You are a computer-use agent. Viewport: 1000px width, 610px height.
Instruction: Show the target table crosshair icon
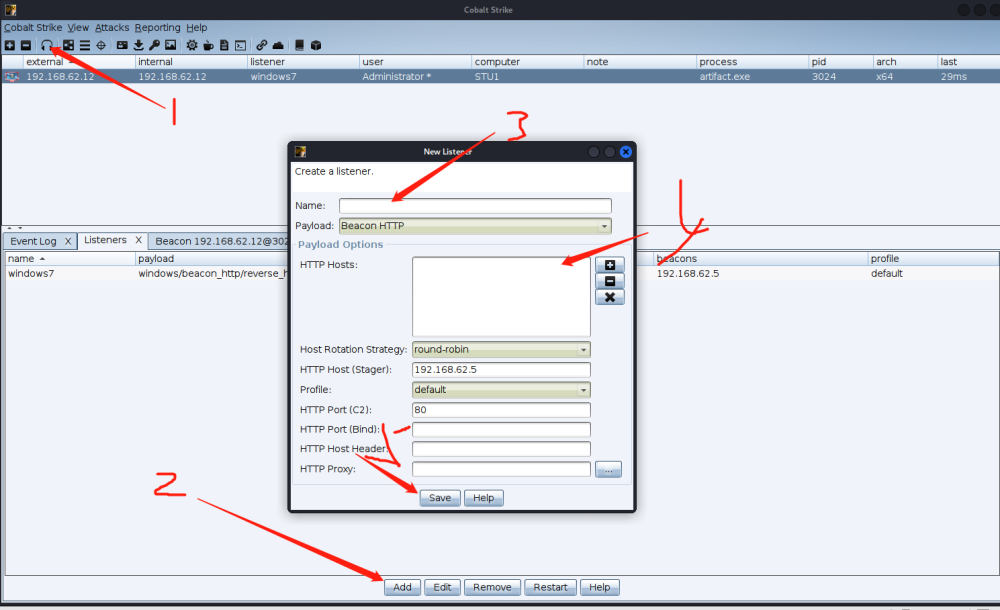[101, 45]
